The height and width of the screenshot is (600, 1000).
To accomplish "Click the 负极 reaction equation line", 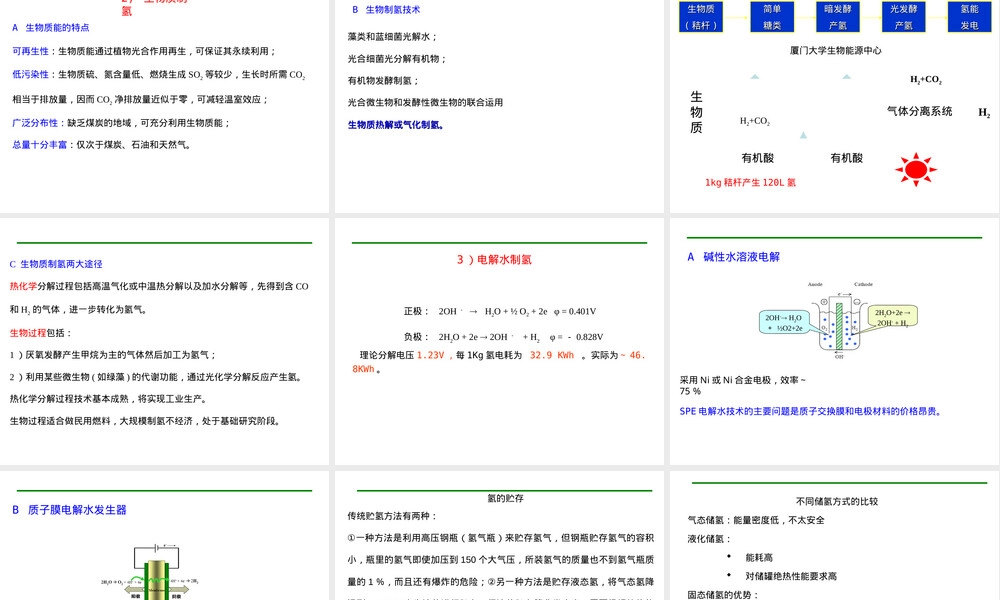I will point(503,337).
